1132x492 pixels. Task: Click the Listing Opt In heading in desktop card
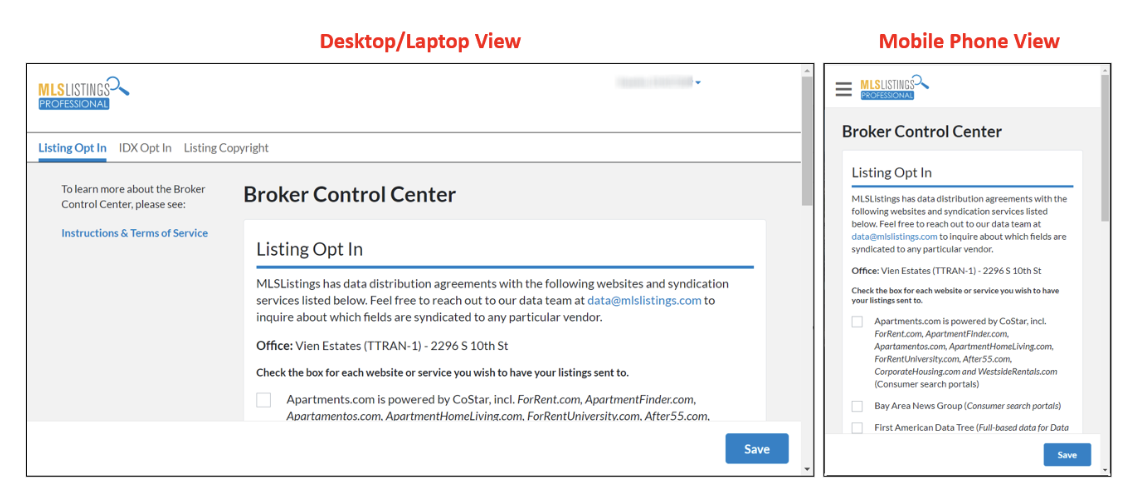point(310,250)
